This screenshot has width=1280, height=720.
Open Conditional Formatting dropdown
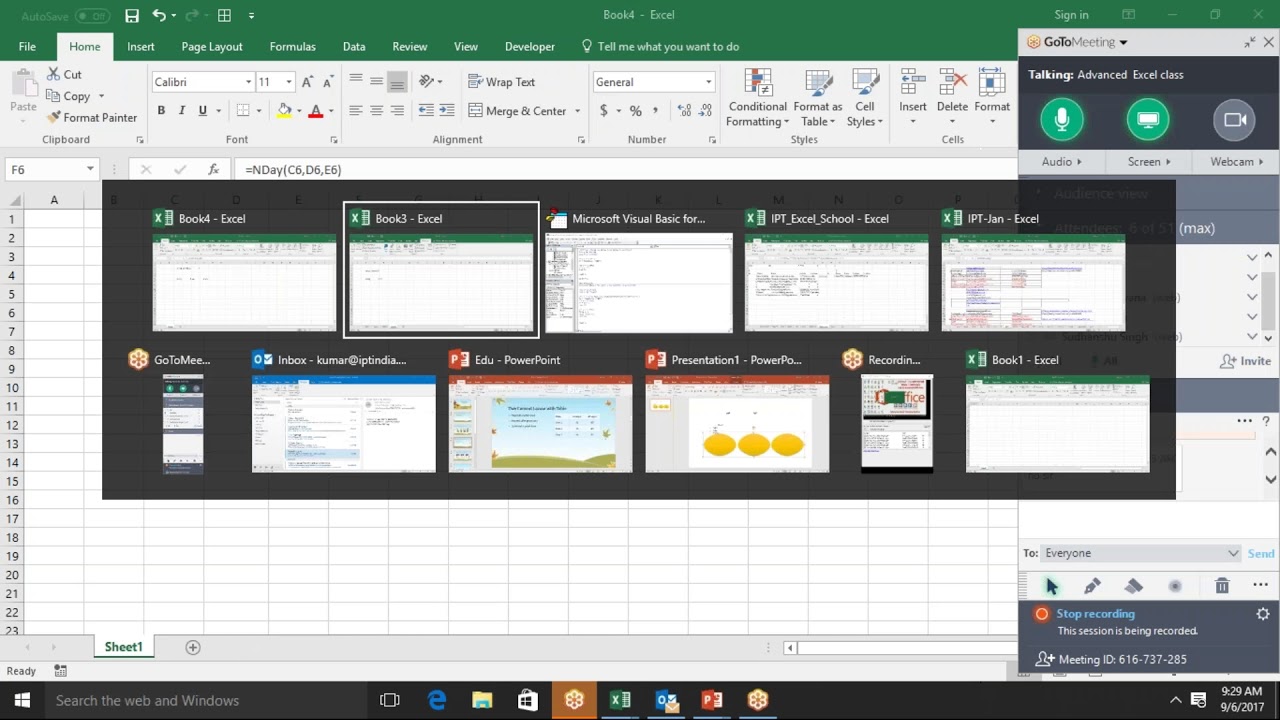point(757,98)
